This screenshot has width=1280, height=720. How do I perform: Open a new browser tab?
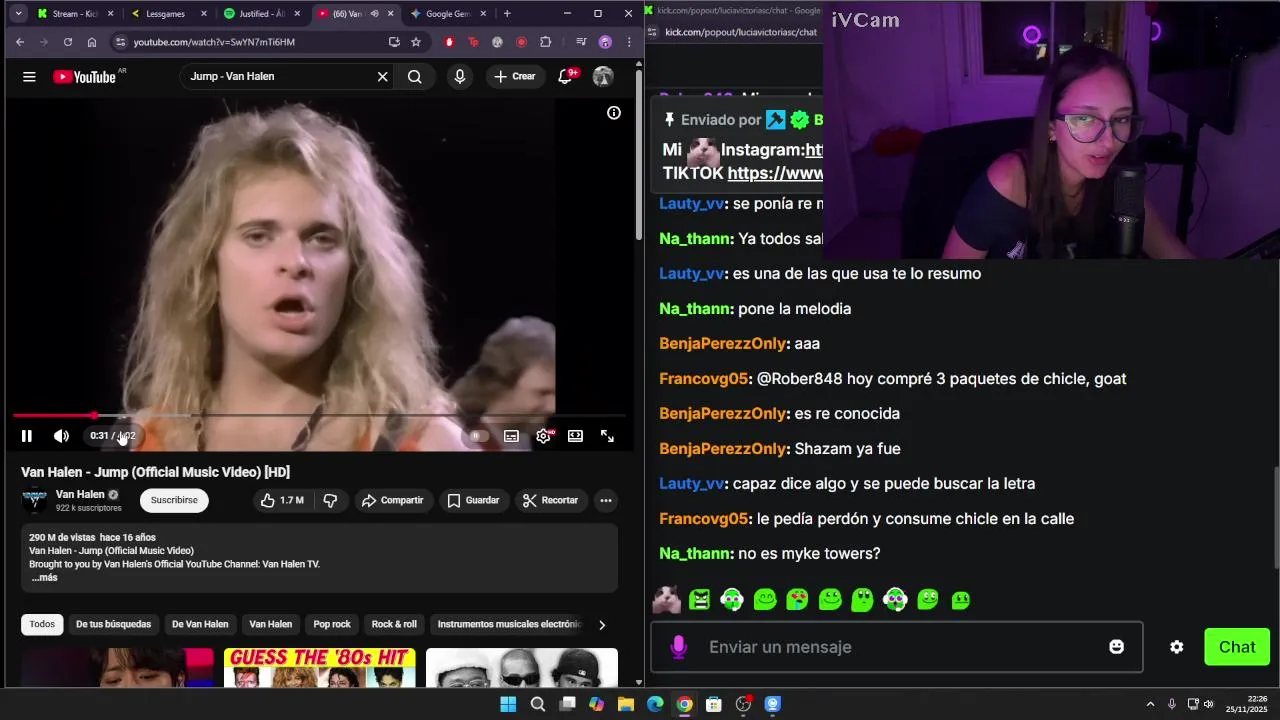pos(507,14)
